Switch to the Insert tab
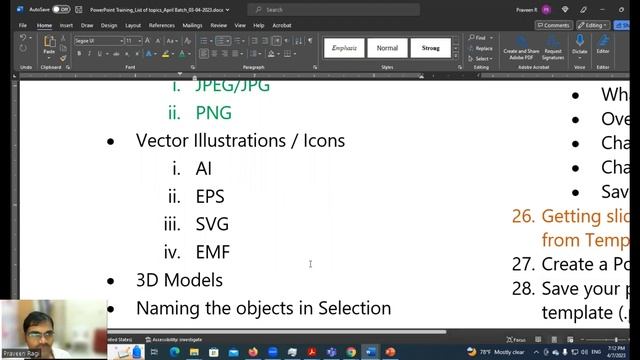 tap(66, 25)
